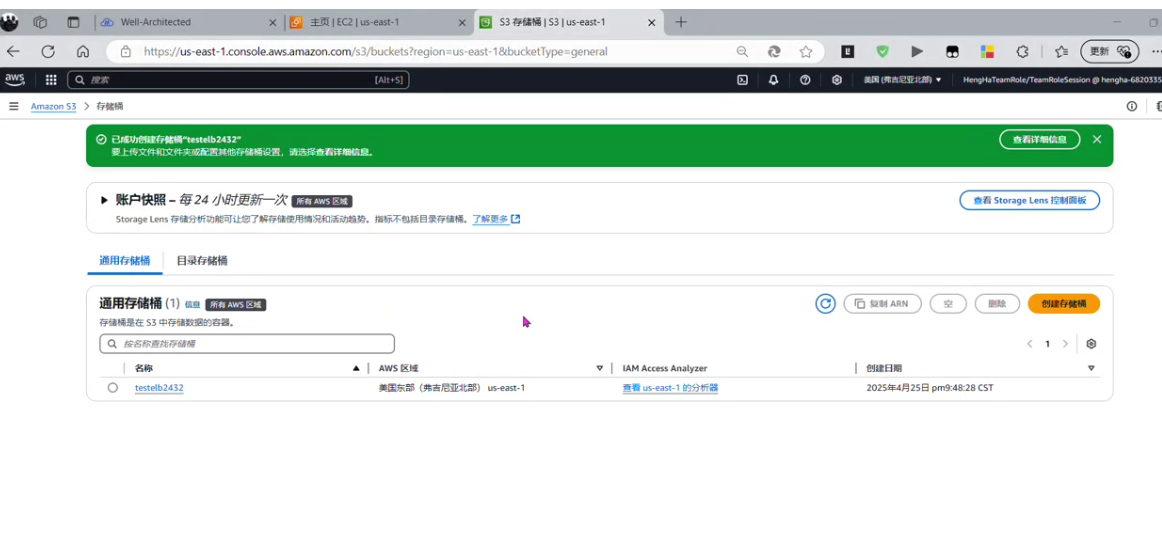The height and width of the screenshot is (540, 1162).
Task: Go to browser home page
Action: tap(83, 52)
